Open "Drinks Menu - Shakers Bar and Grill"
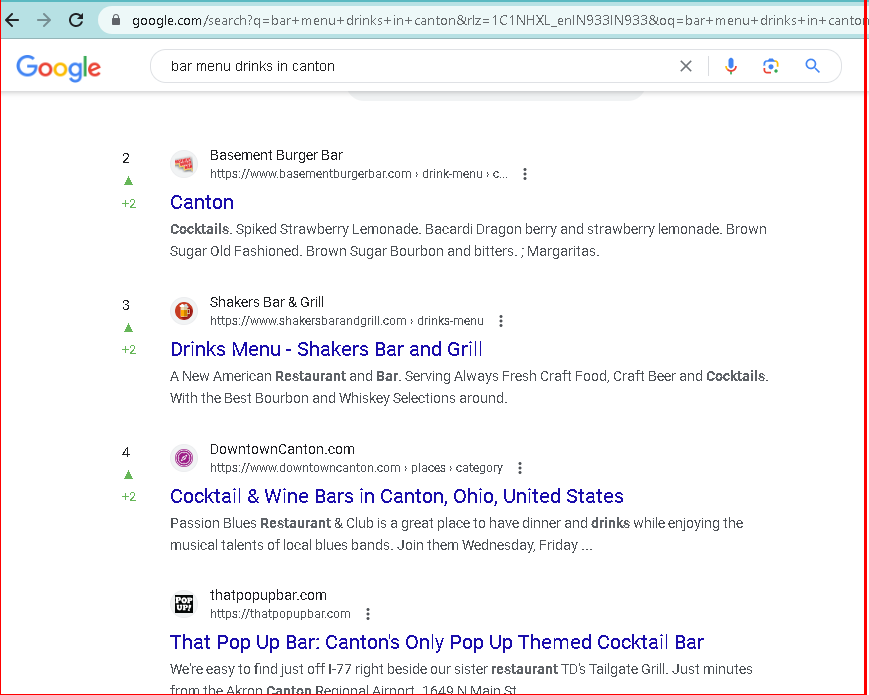Viewport: 869px width, 695px height. point(326,349)
